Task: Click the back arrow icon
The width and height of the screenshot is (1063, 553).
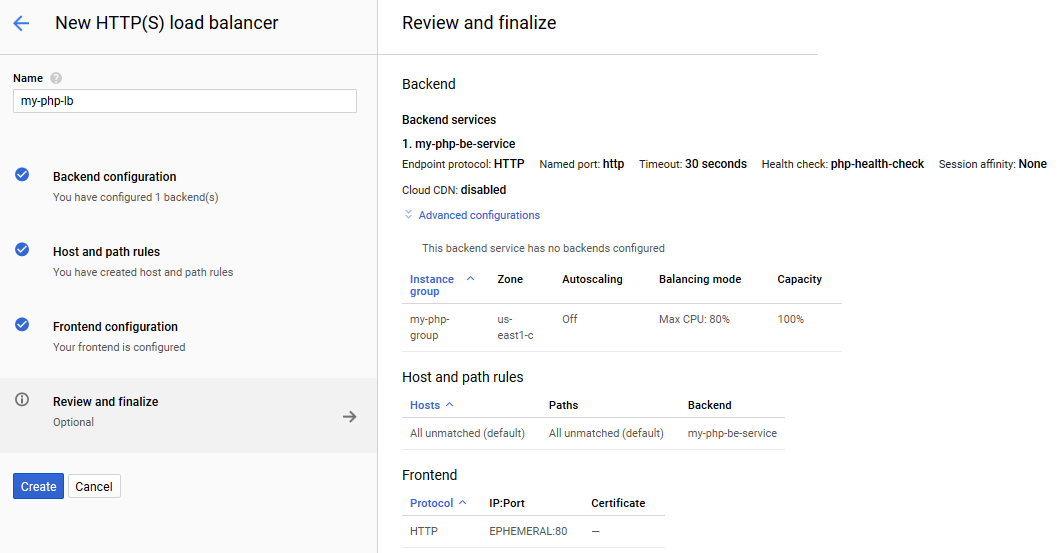Action: 21,24
